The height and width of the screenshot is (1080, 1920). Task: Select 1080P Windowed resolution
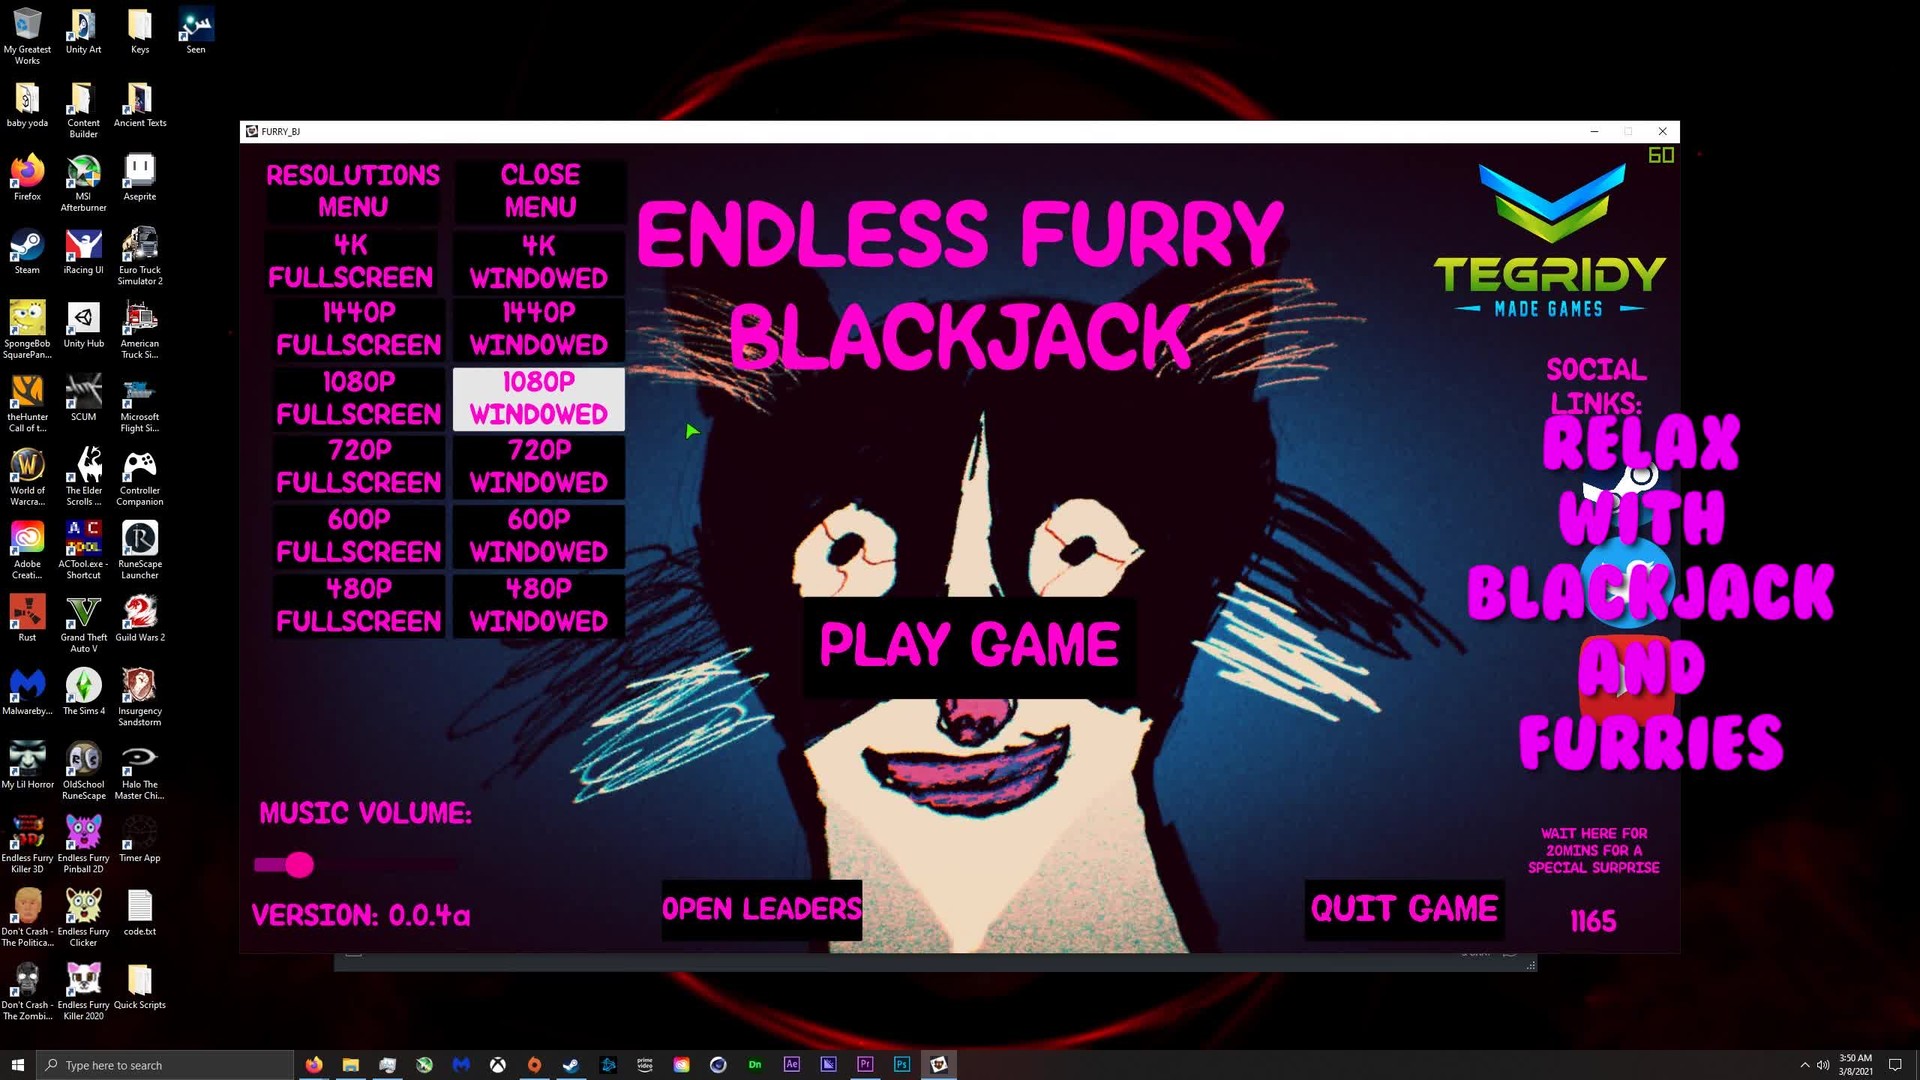tap(538, 398)
